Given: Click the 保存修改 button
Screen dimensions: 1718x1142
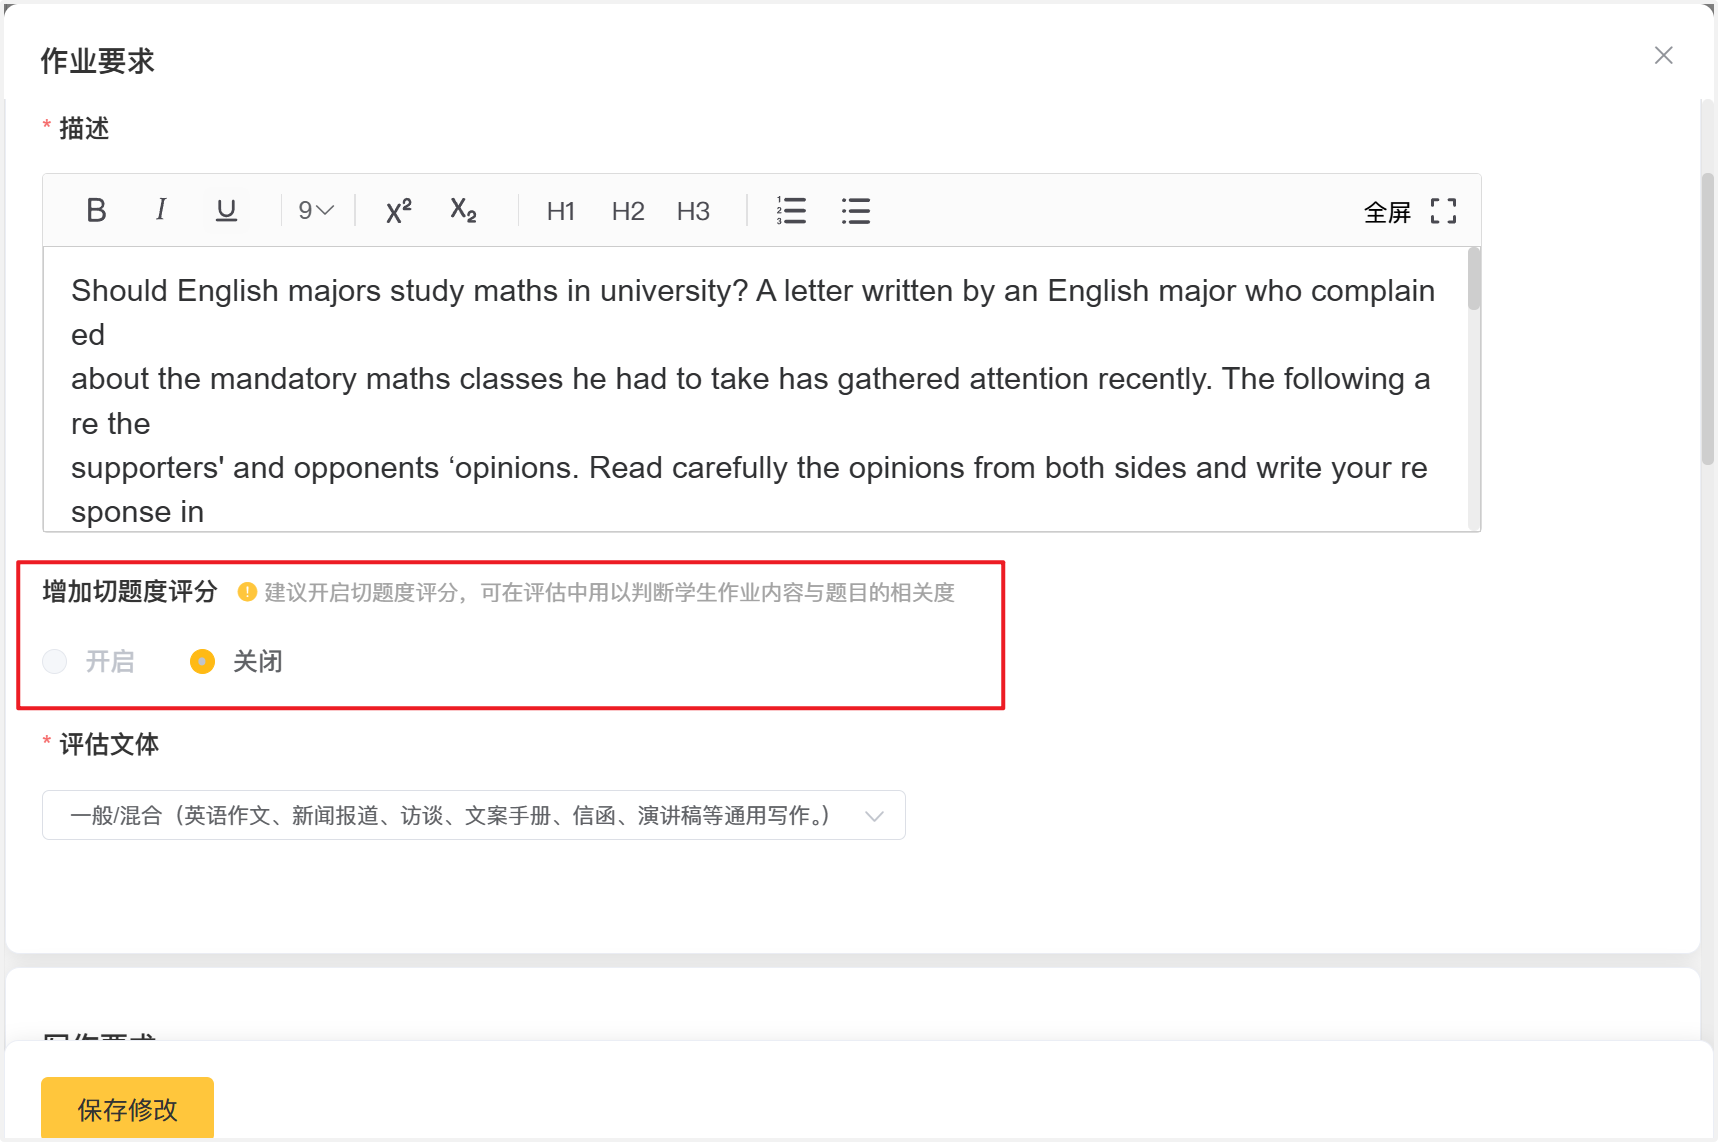Looking at the screenshot, I should click(x=127, y=1109).
